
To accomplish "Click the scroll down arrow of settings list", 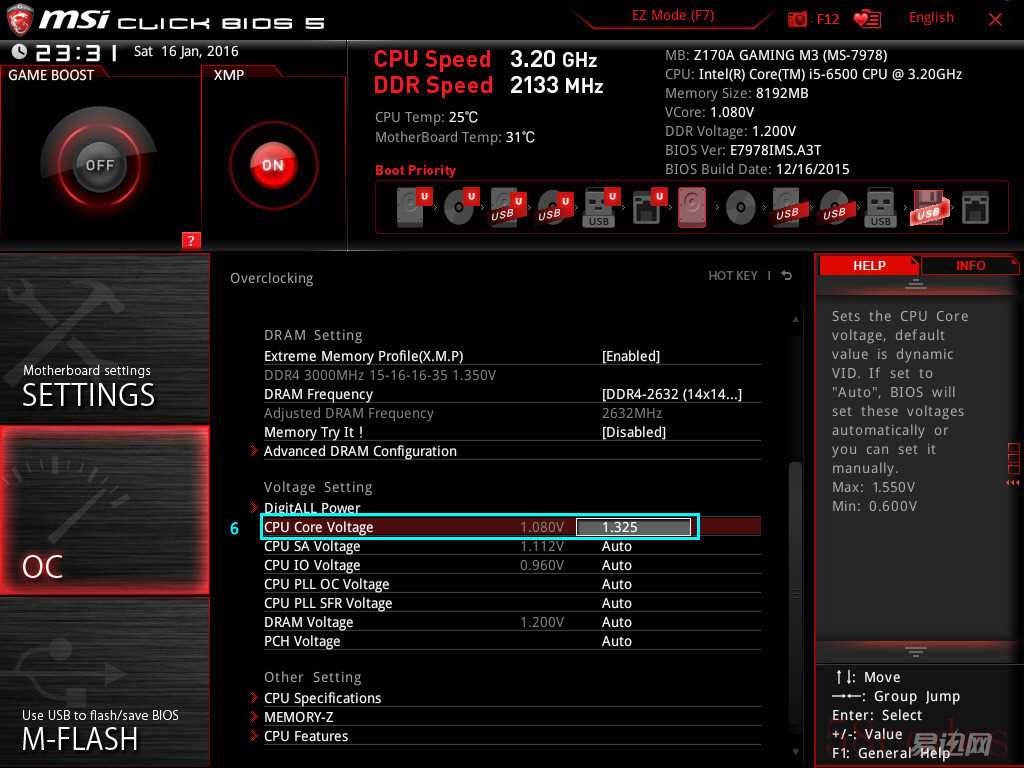I will coord(795,752).
